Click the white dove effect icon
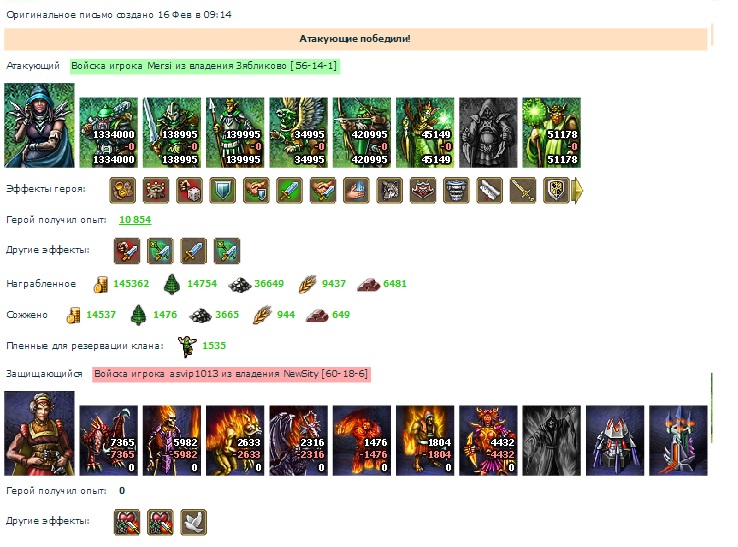 (193, 522)
